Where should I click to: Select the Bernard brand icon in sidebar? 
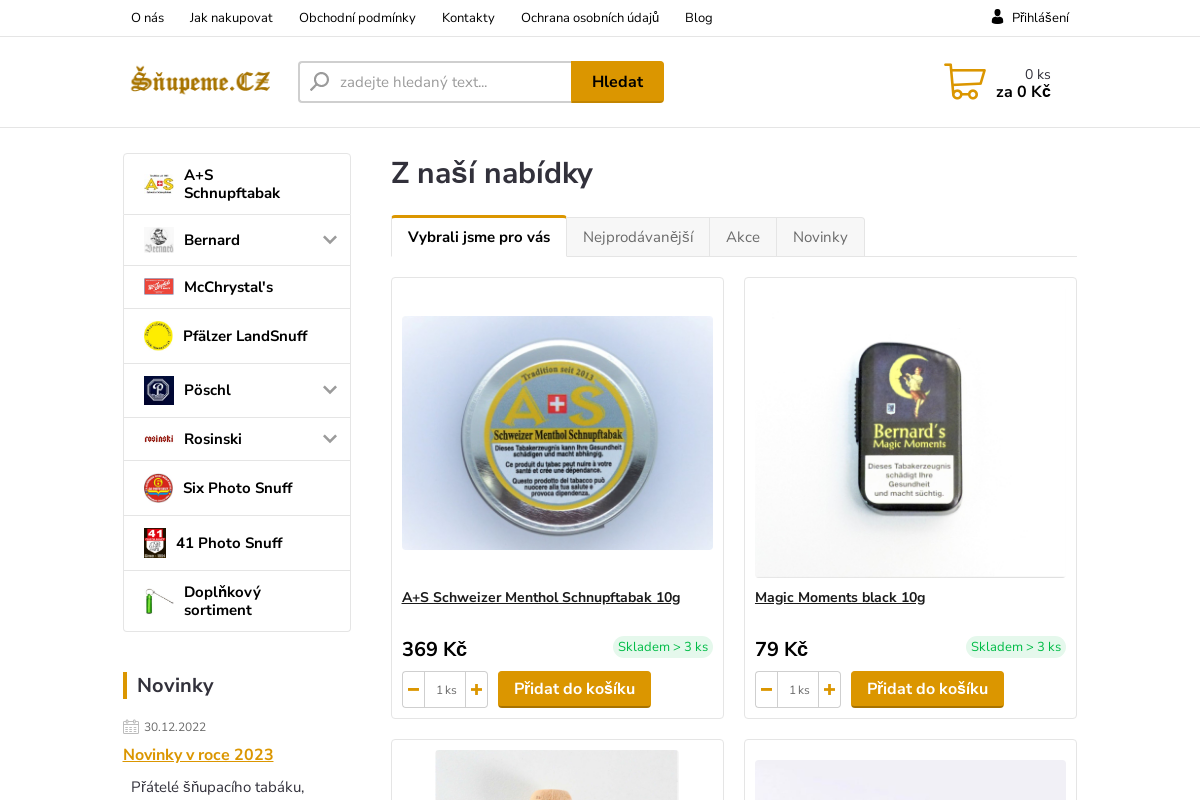[158, 240]
